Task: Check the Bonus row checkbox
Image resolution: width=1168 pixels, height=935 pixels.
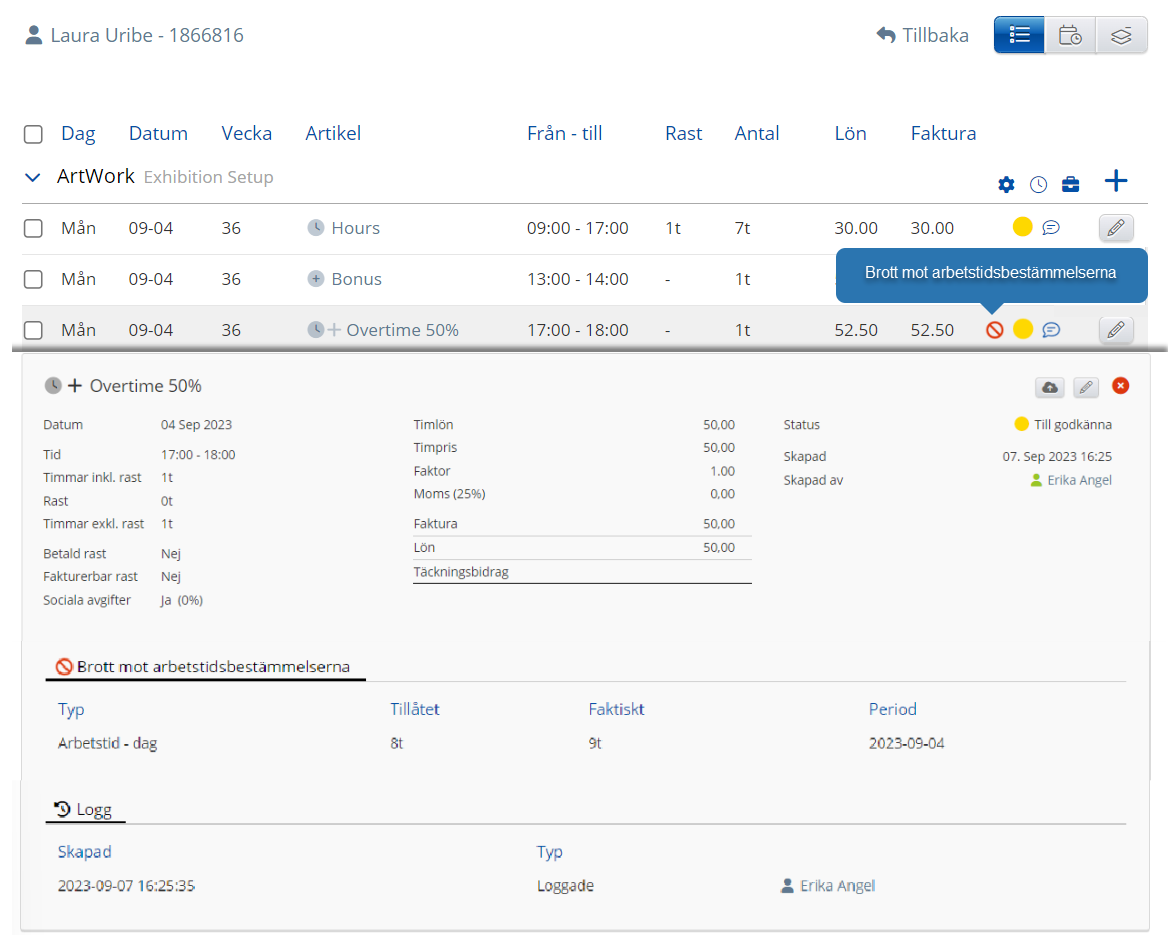Action: point(33,279)
